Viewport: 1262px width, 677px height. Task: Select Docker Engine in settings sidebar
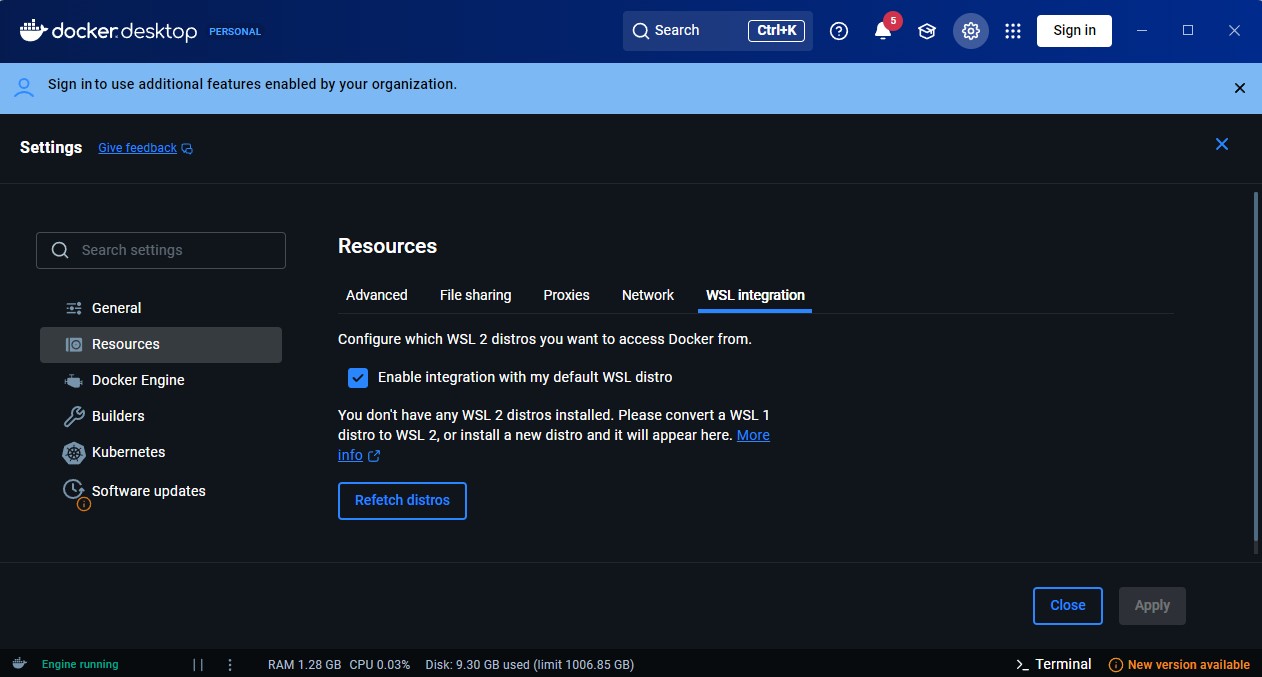click(x=138, y=380)
